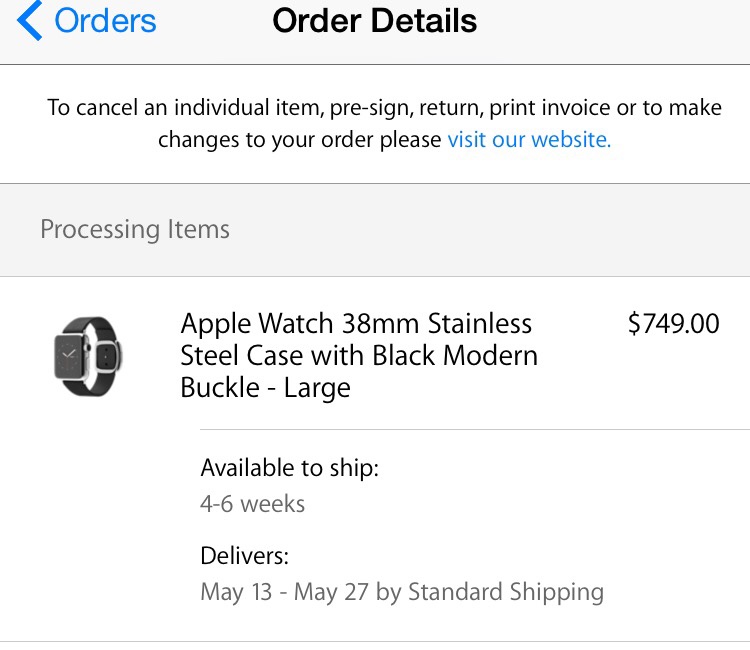Screen dimensions: 750x650
Task: Tap the 'Processing Items' section header
Action: [x=135, y=230]
